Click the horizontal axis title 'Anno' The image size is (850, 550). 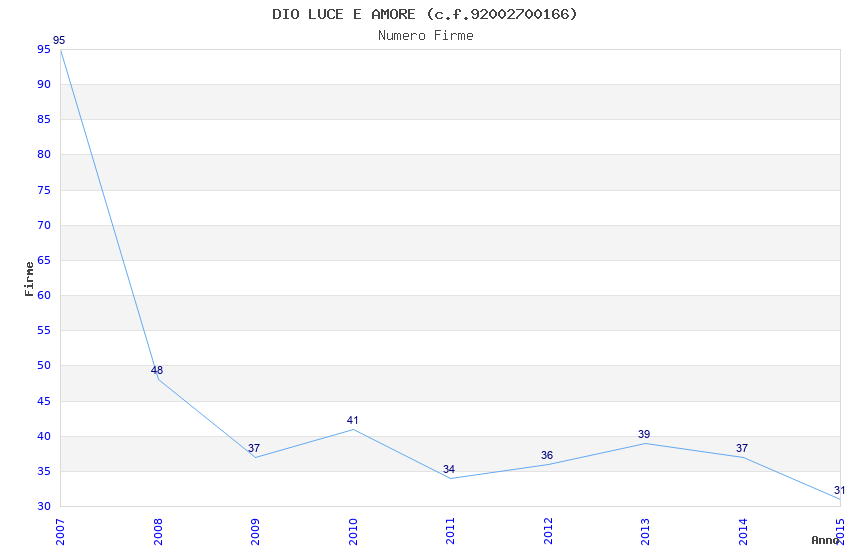[825, 540]
